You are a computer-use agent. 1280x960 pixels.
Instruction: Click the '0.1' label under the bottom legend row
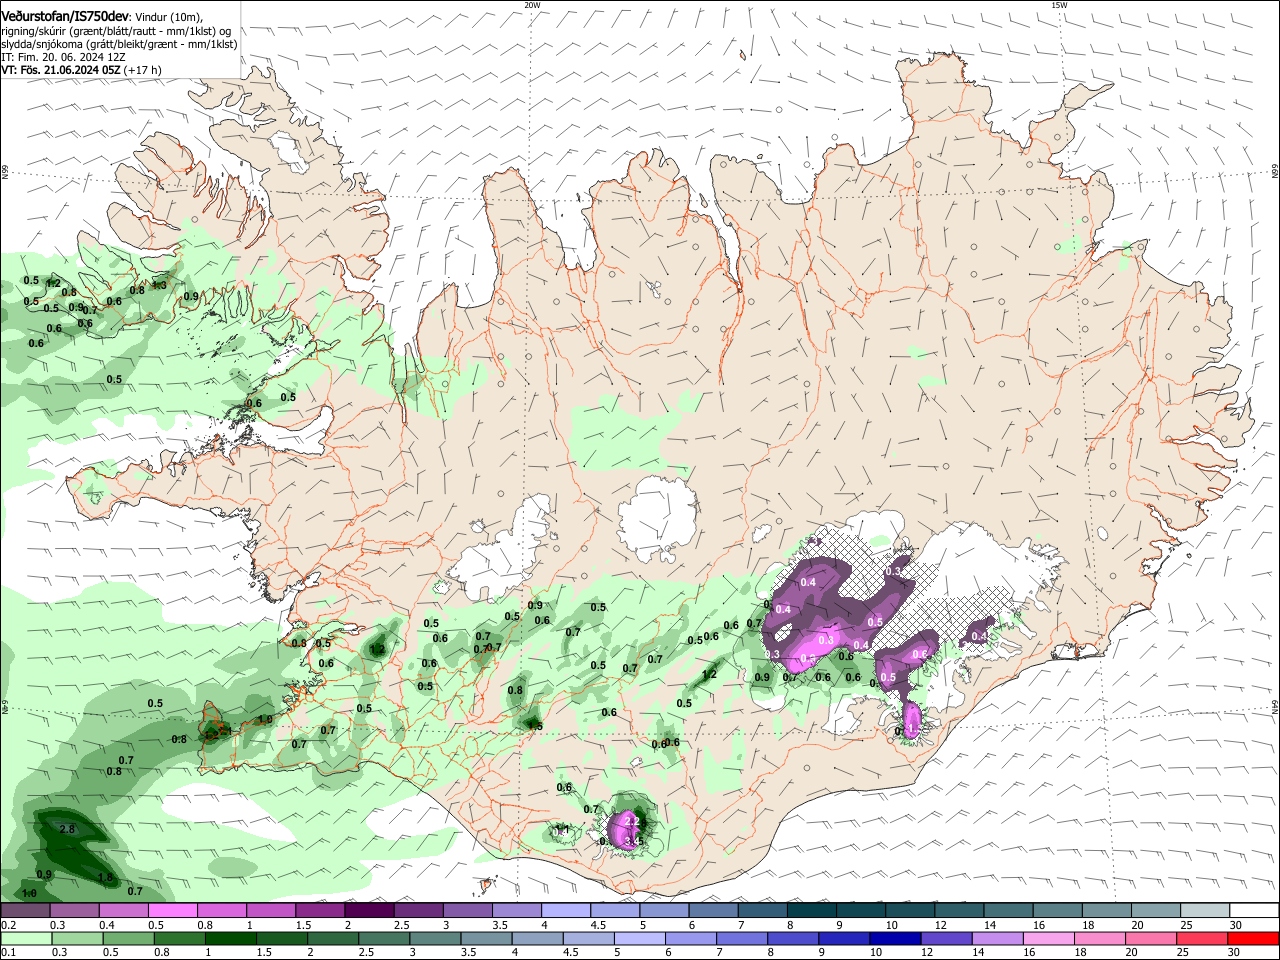click(x=7, y=953)
